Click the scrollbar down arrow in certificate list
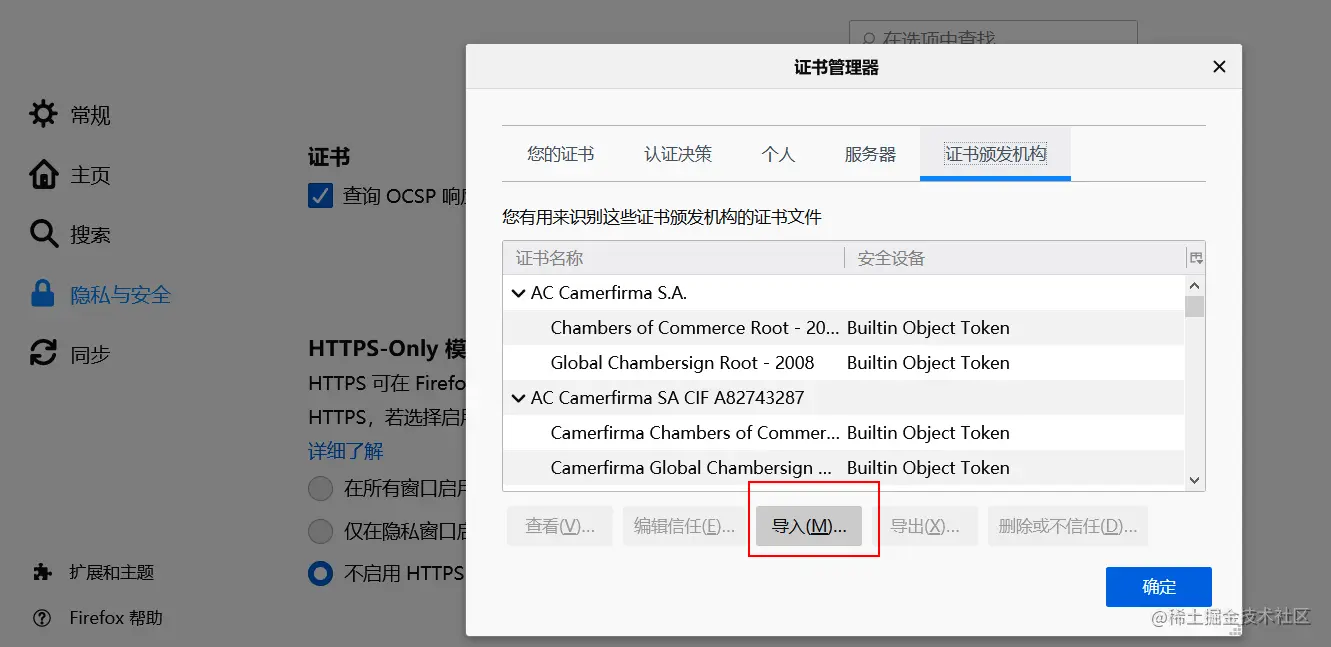 tap(1194, 480)
